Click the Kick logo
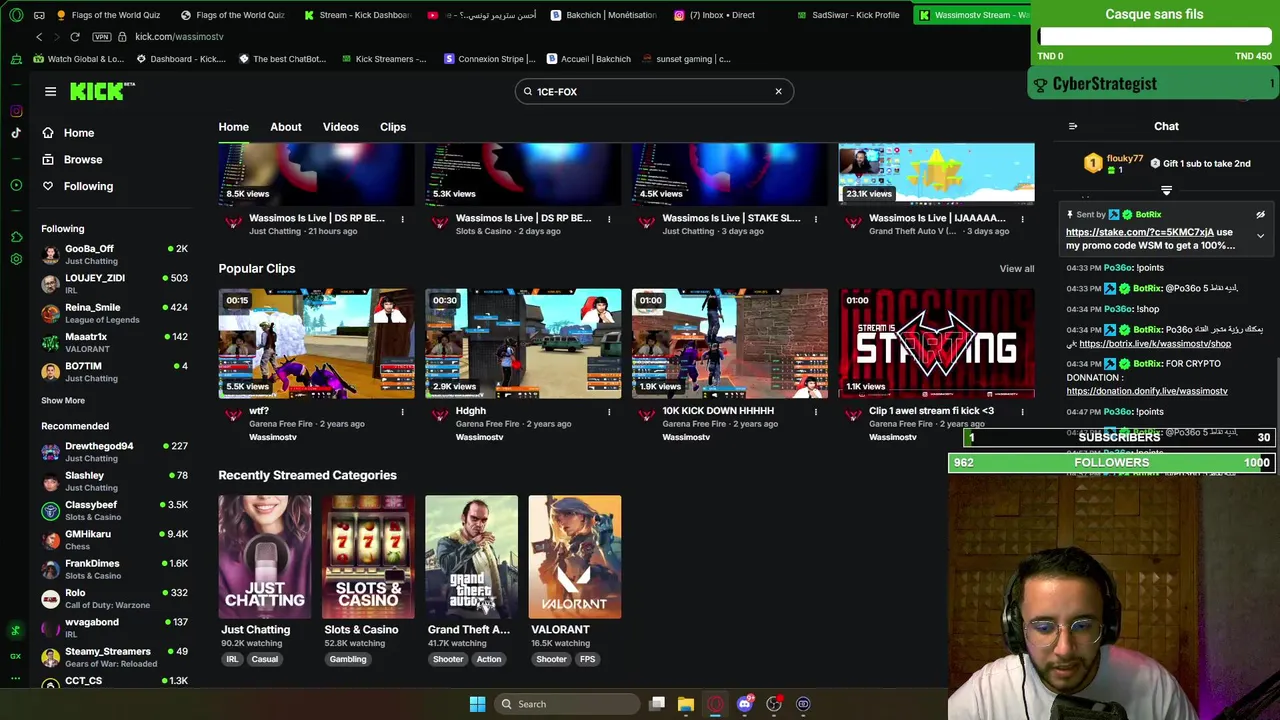 [x=102, y=91]
